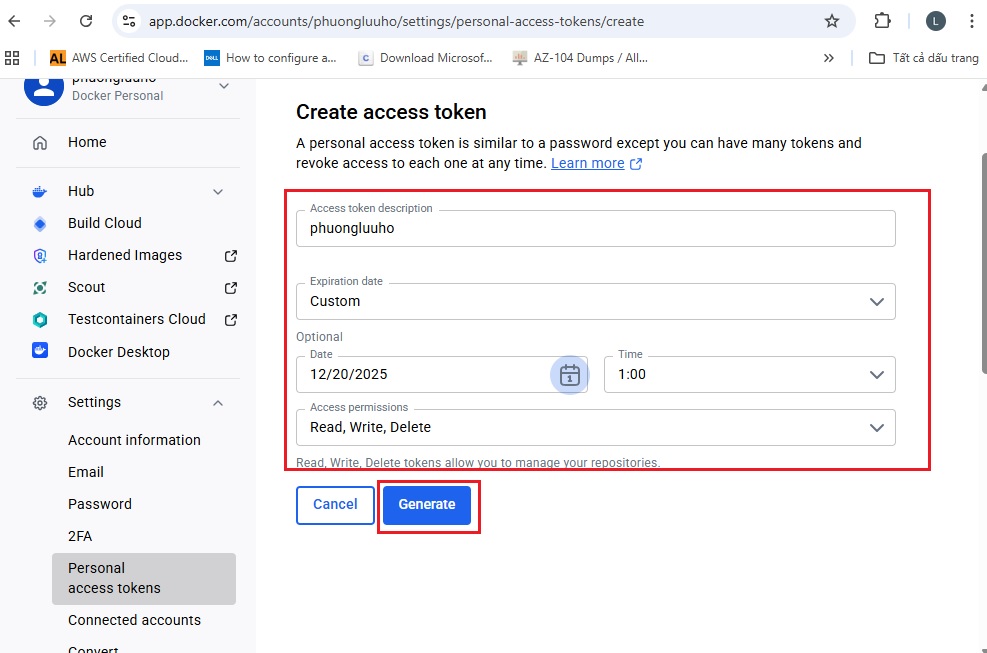Click the Docker Desktop icon
This screenshot has height=653, width=987.
(40, 351)
